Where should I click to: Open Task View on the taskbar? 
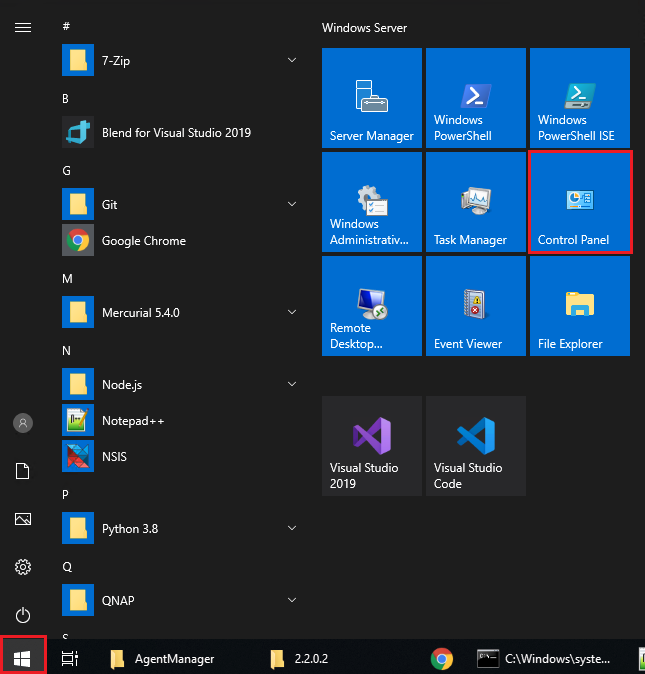pos(70,659)
